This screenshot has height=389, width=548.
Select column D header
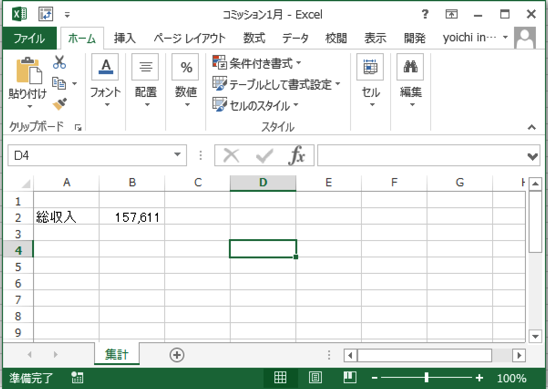coord(263,182)
